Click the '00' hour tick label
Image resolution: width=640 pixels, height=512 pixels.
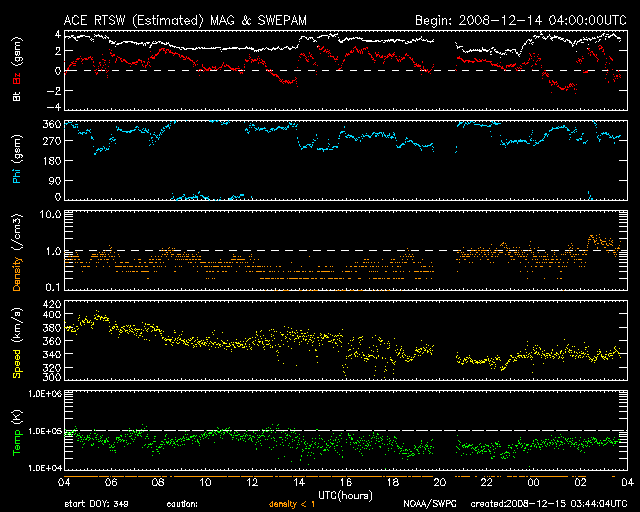point(533,483)
